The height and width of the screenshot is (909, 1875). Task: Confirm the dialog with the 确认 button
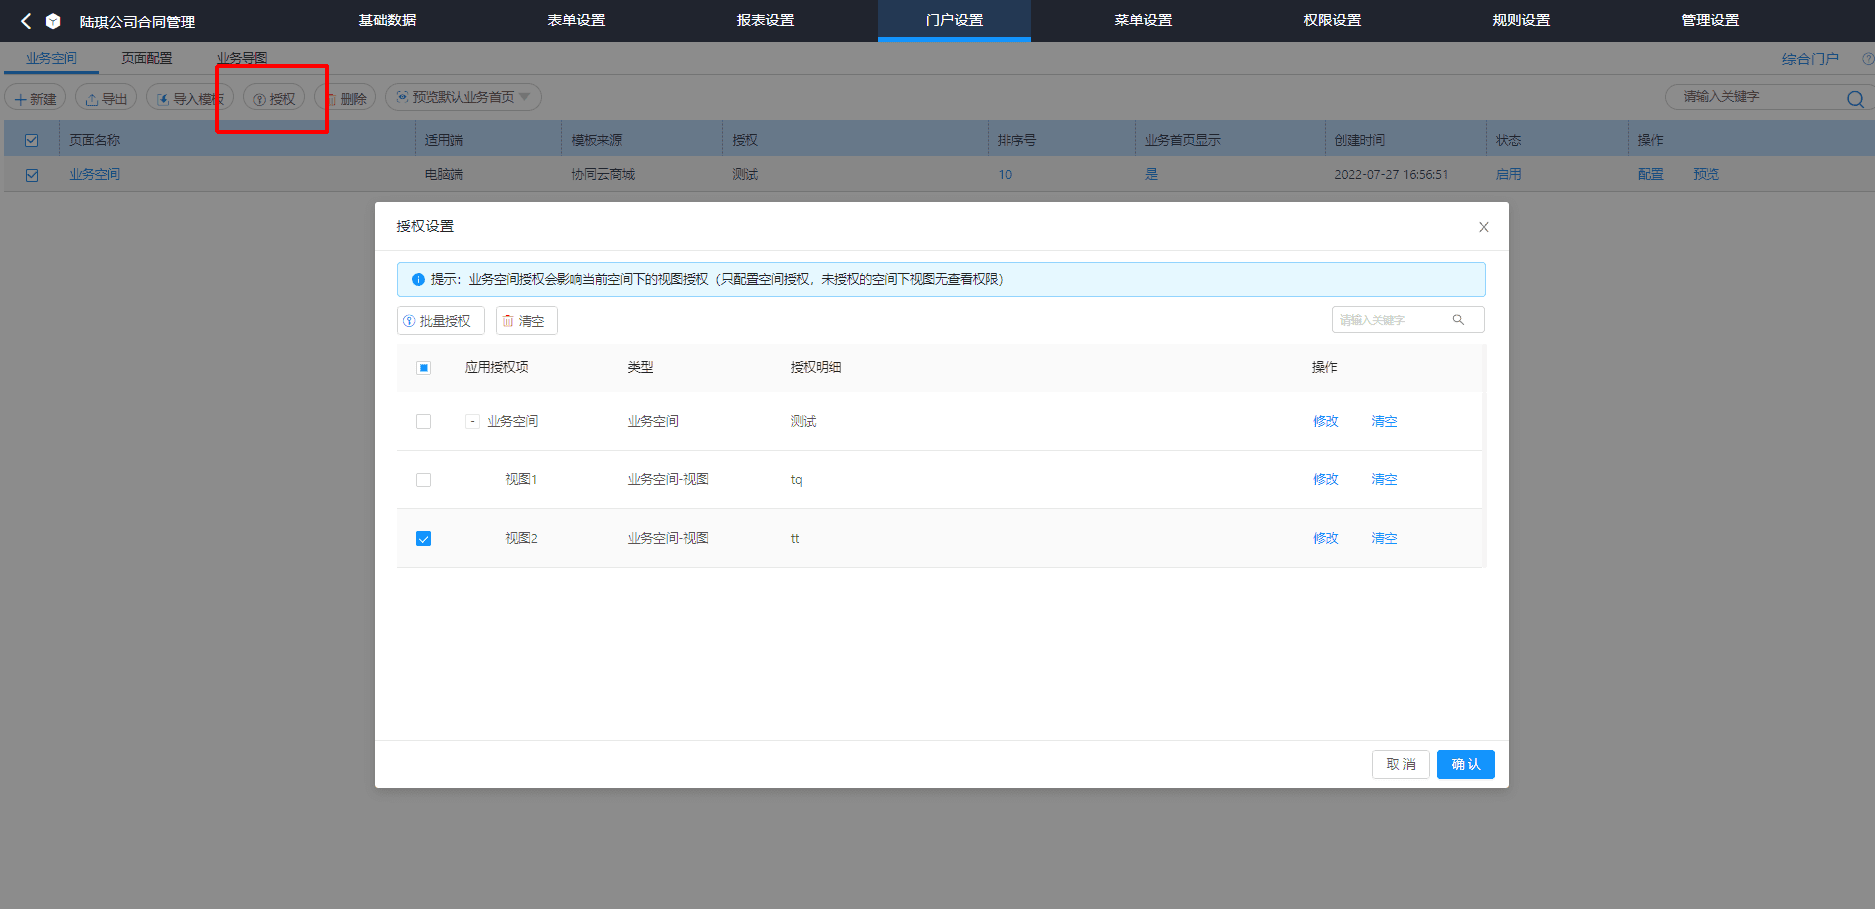pyautogui.click(x=1466, y=764)
